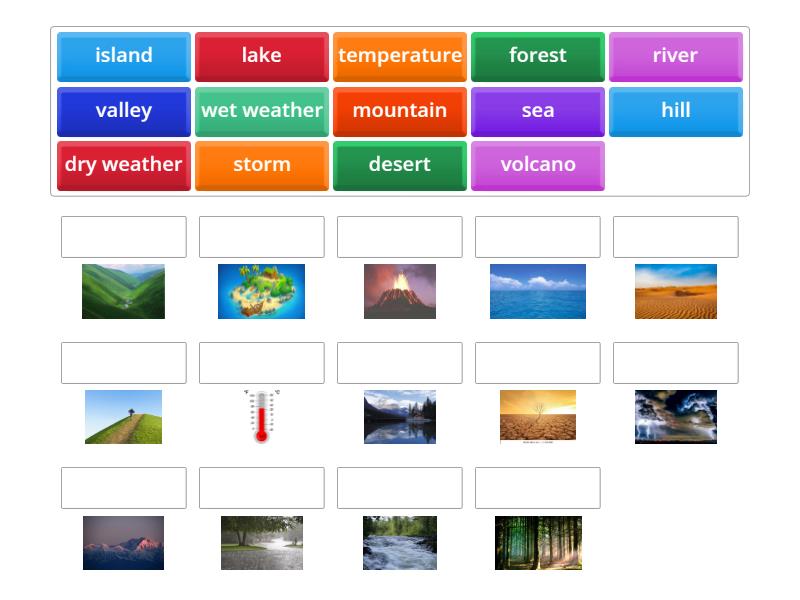Click the sunlit forest image
Screen dimensions: 800x600
tap(537, 543)
